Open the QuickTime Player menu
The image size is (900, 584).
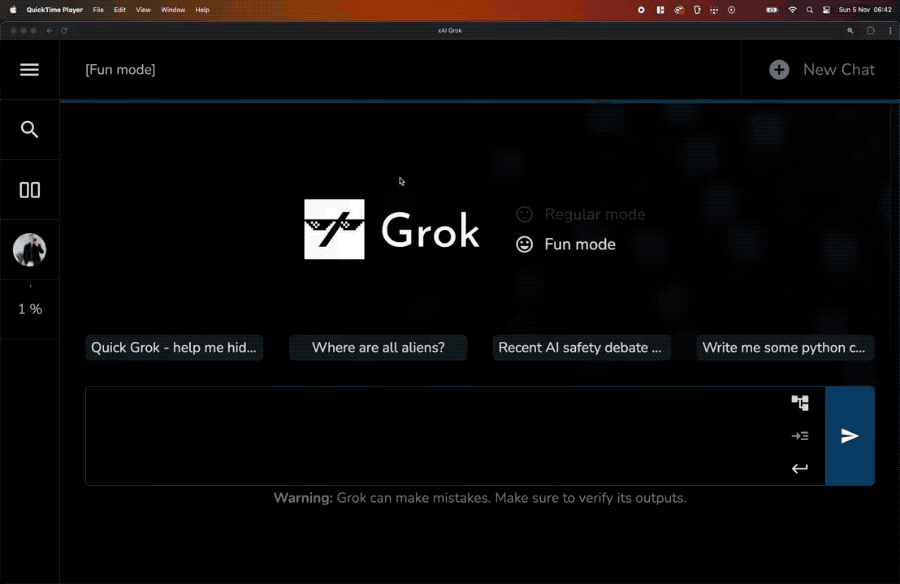(55, 10)
